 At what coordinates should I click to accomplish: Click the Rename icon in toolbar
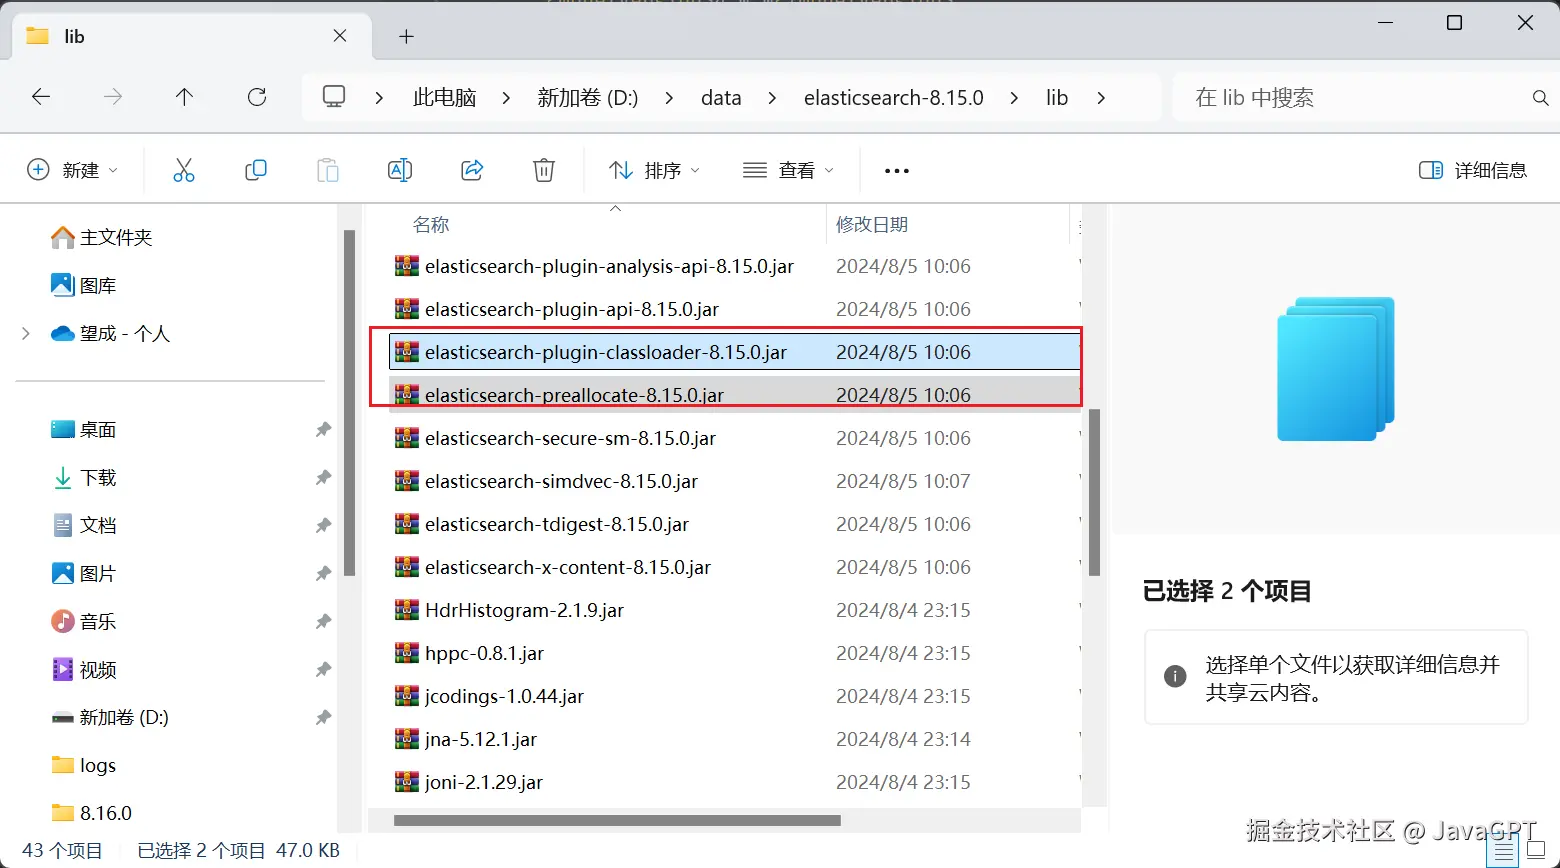(x=400, y=170)
